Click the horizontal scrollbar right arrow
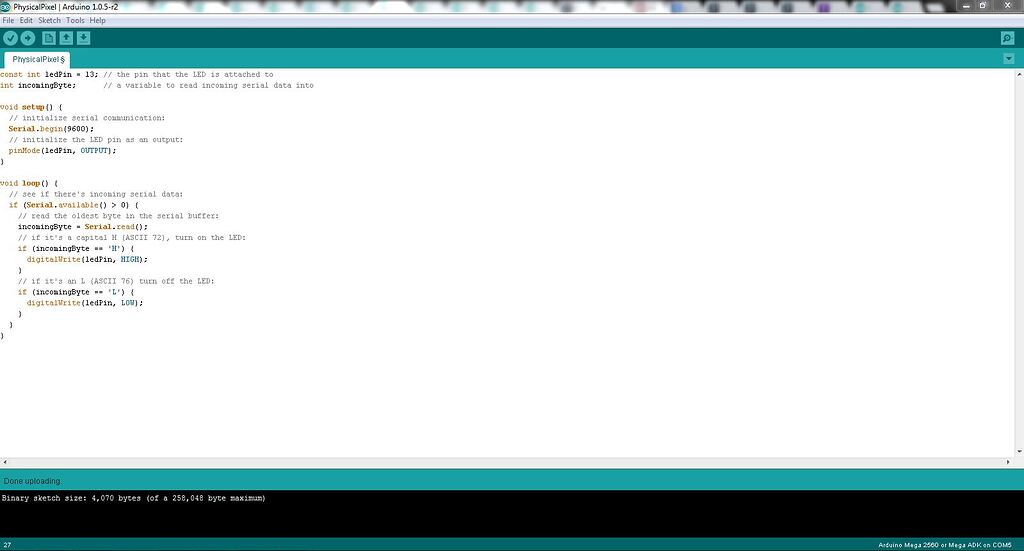This screenshot has width=1024, height=551. (x=1008, y=462)
